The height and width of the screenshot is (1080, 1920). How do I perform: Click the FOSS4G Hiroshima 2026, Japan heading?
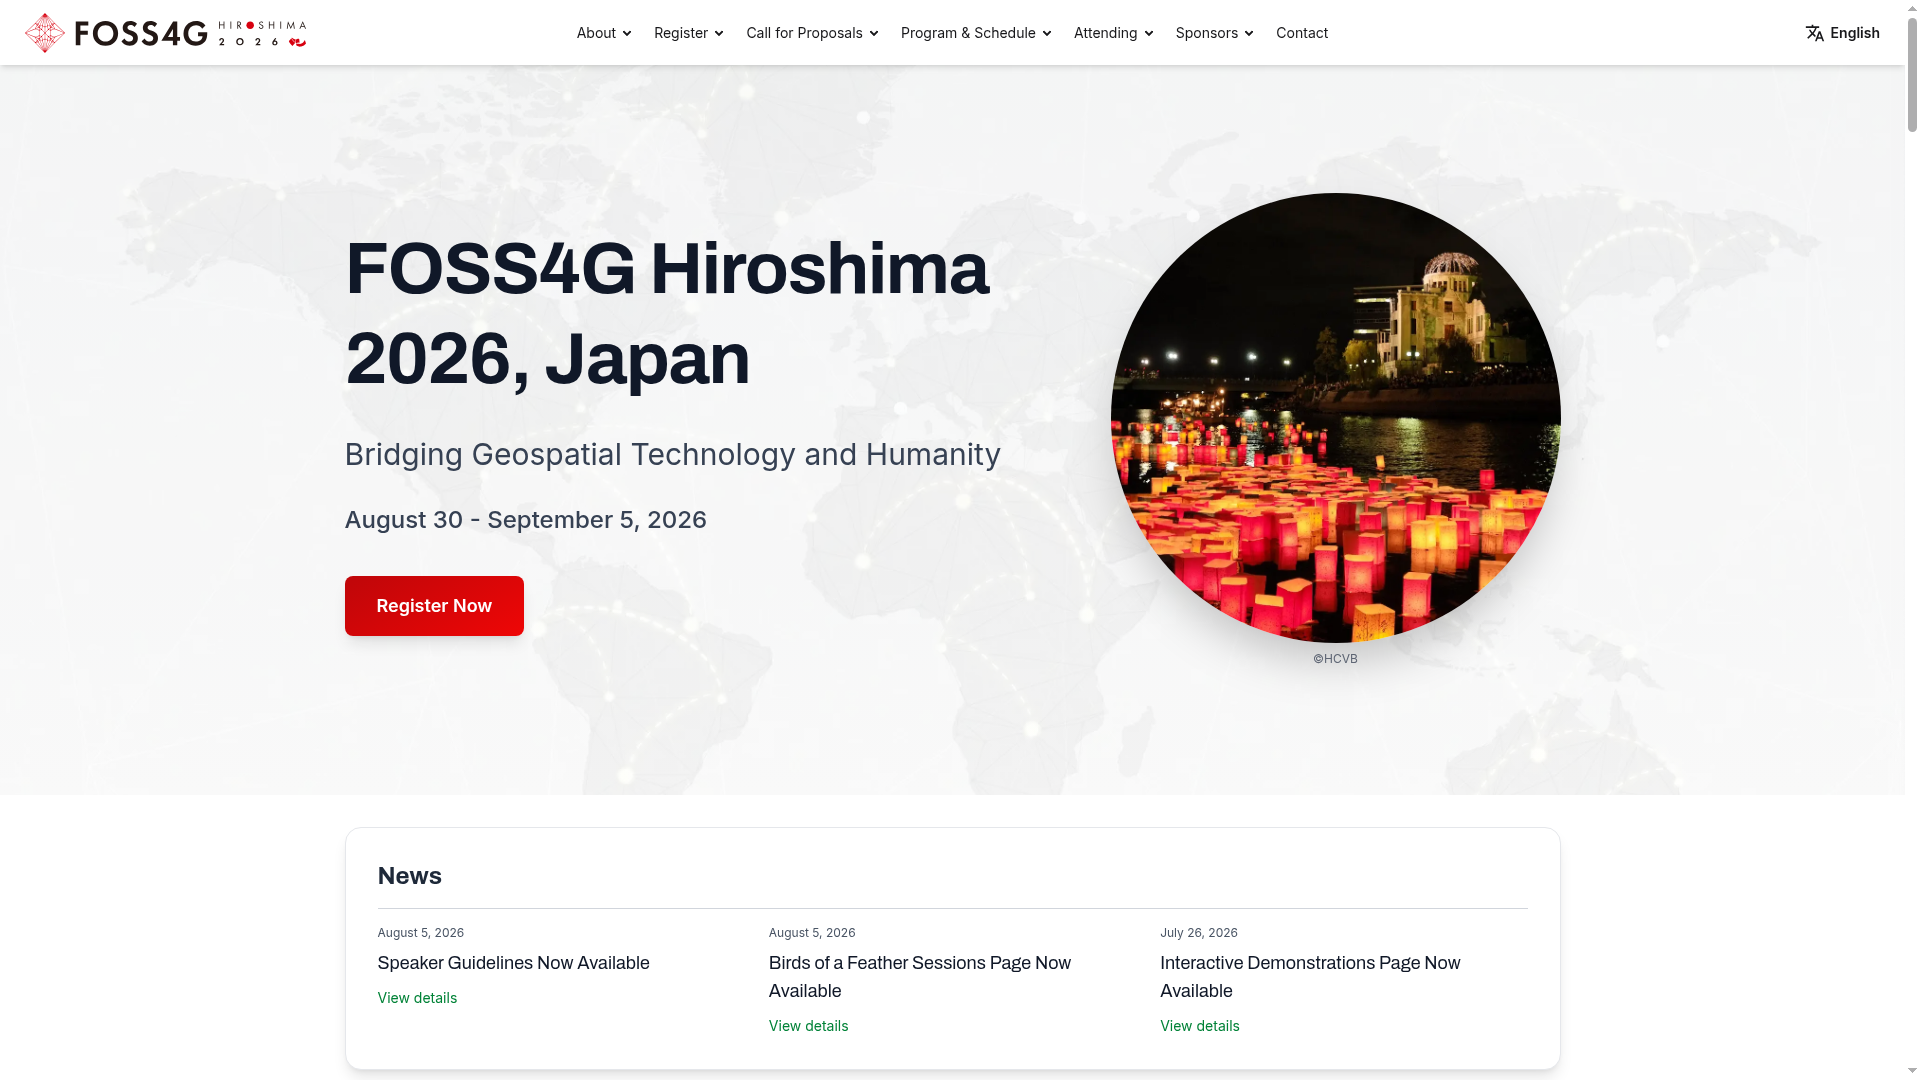coord(667,314)
